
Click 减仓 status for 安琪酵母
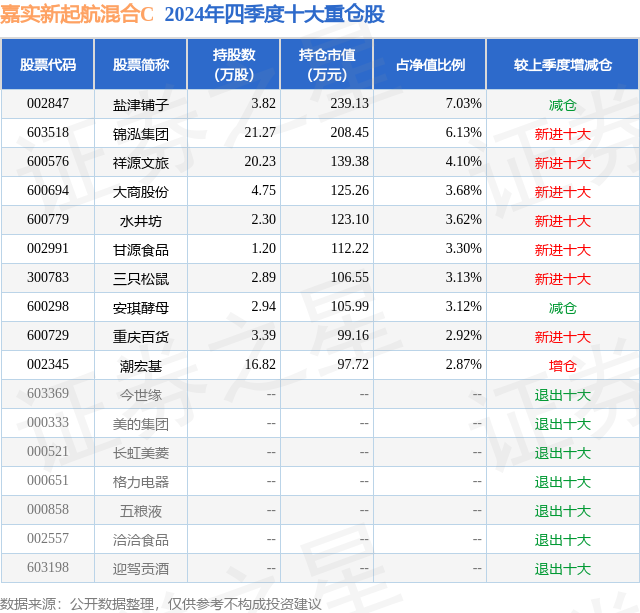click(562, 308)
